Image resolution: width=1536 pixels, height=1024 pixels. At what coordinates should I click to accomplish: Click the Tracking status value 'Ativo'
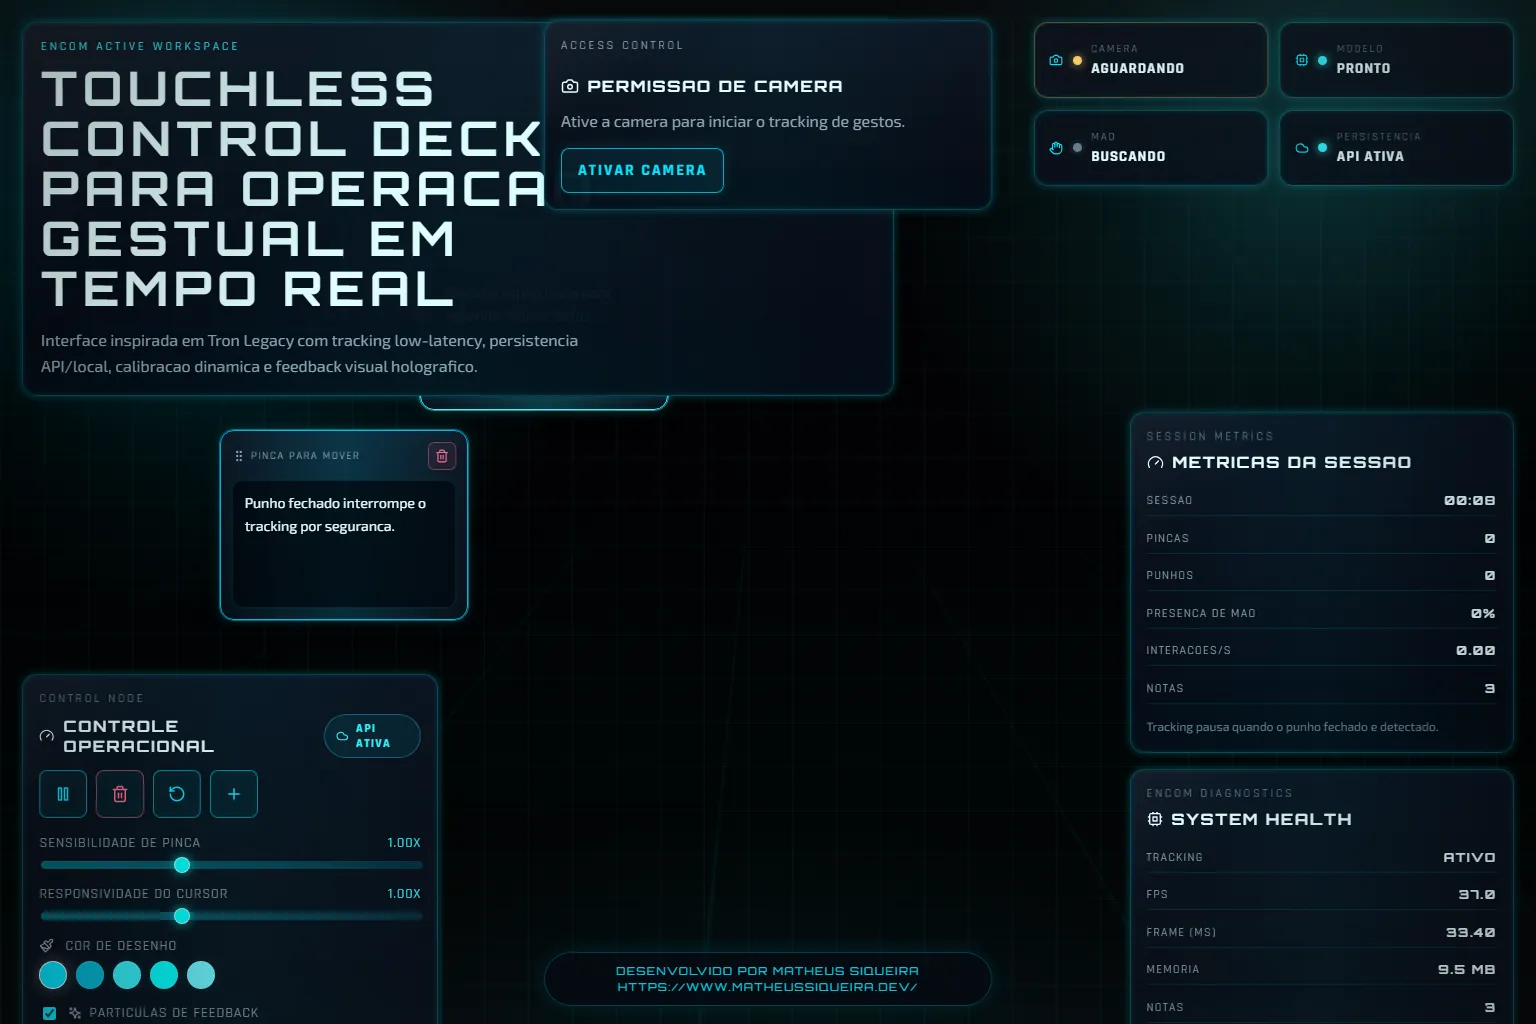(1470, 858)
